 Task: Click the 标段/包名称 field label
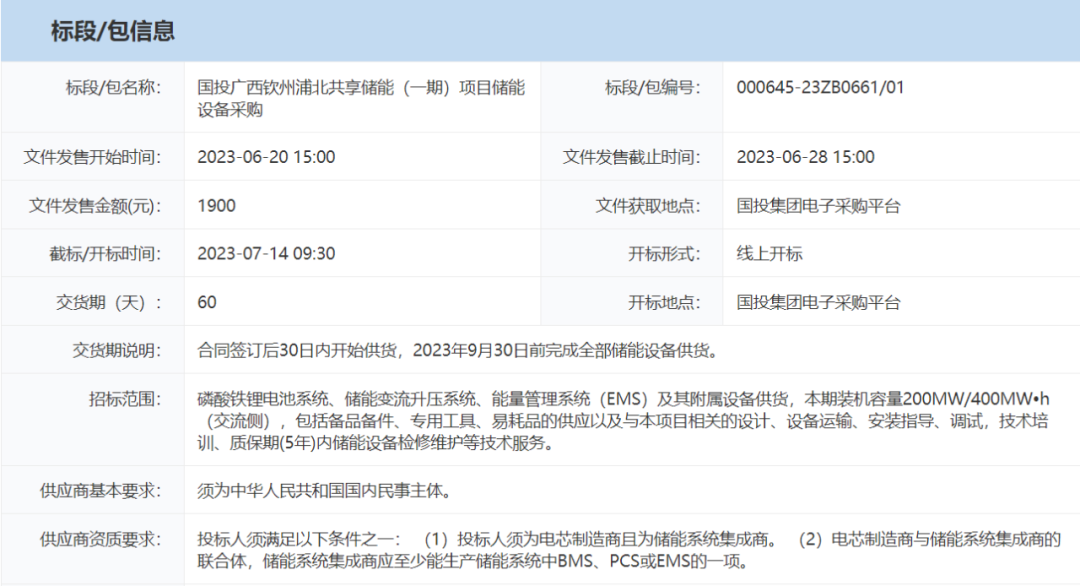[x=112, y=87]
